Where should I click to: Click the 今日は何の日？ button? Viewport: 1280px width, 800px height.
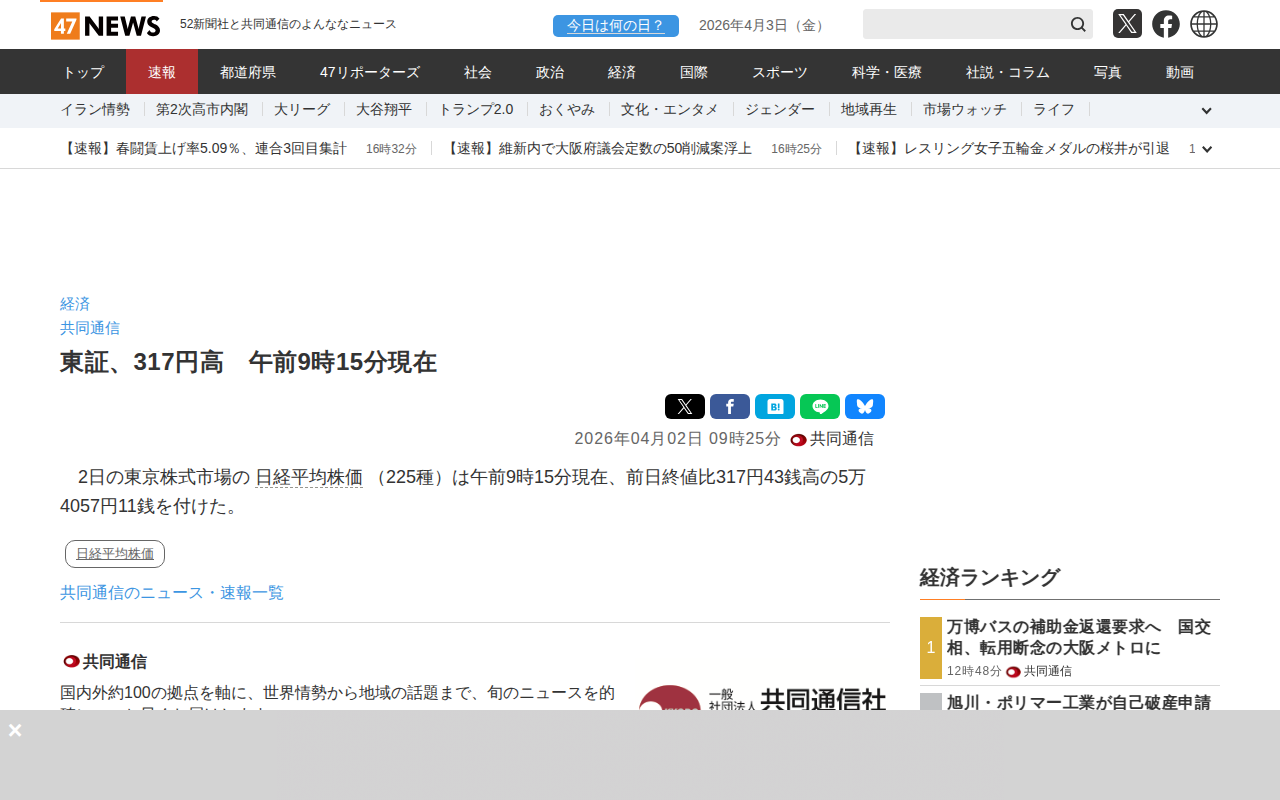615,26
